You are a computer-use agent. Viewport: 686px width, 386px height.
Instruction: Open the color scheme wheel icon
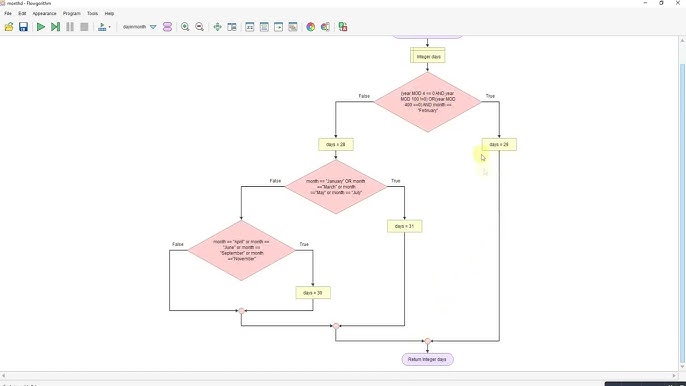tap(311, 27)
